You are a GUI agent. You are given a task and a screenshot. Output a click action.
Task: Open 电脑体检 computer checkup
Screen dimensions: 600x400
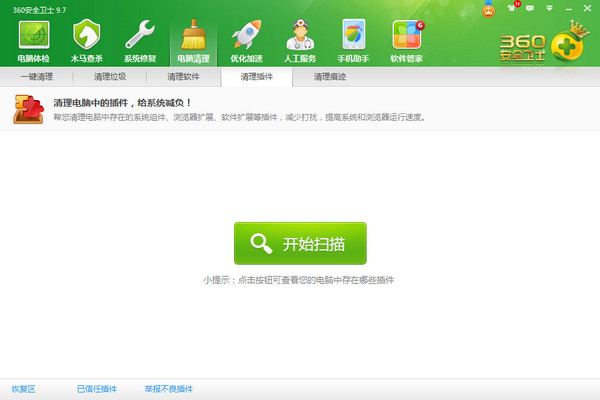tap(34, 41)
